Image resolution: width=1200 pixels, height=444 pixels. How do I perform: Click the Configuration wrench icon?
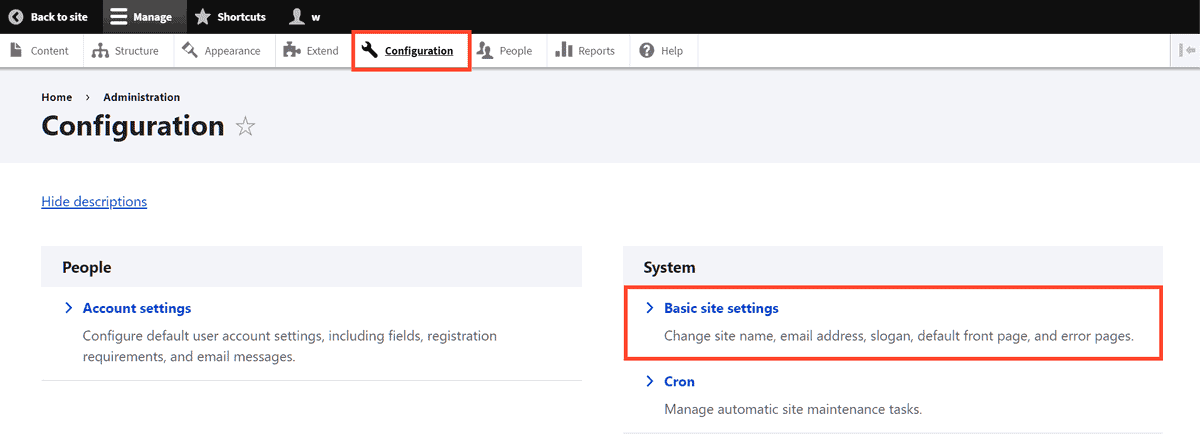pyautogui.click(x=370, y=51)
